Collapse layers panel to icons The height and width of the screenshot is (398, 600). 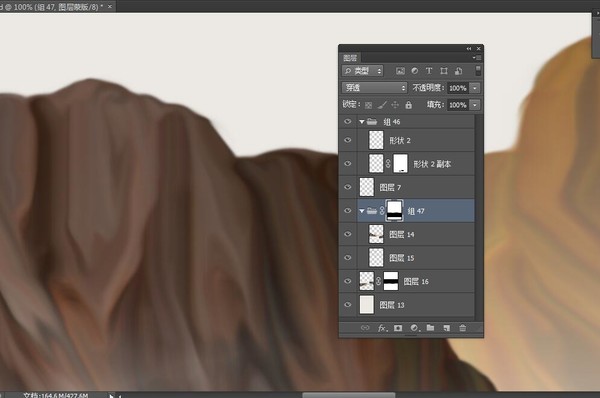469,49
